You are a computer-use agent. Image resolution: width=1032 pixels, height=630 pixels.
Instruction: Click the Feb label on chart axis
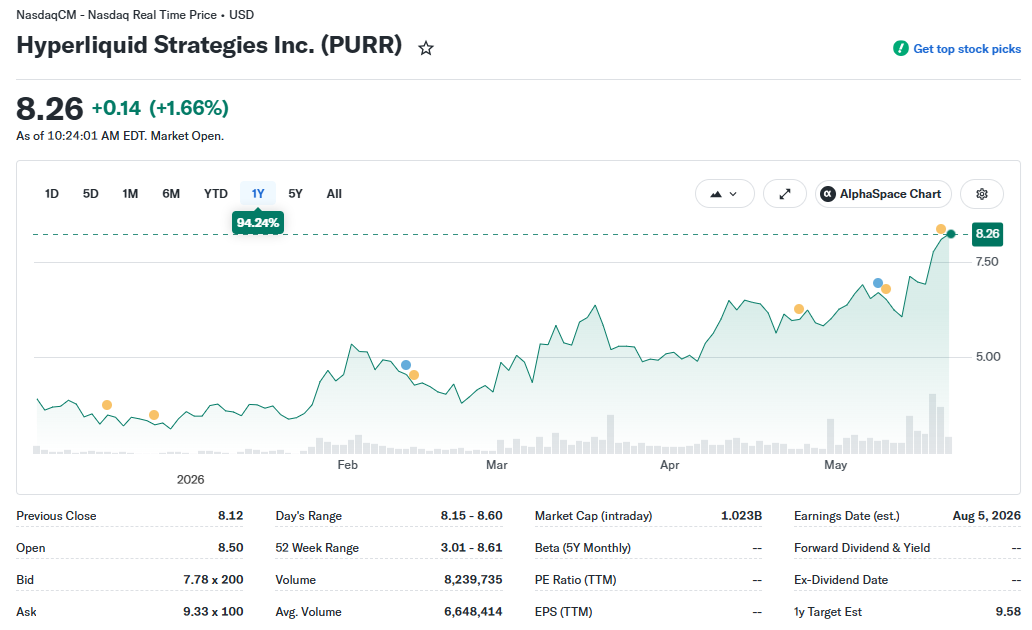tap(348, 465)
